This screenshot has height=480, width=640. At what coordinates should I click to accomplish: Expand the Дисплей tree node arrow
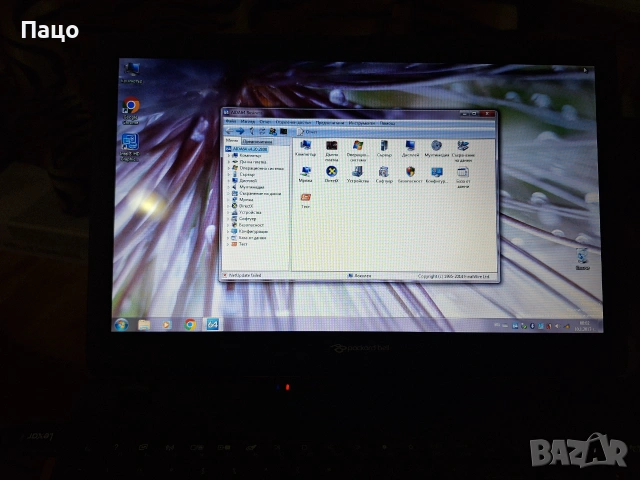pyautogui.click(x=229, y=180)
